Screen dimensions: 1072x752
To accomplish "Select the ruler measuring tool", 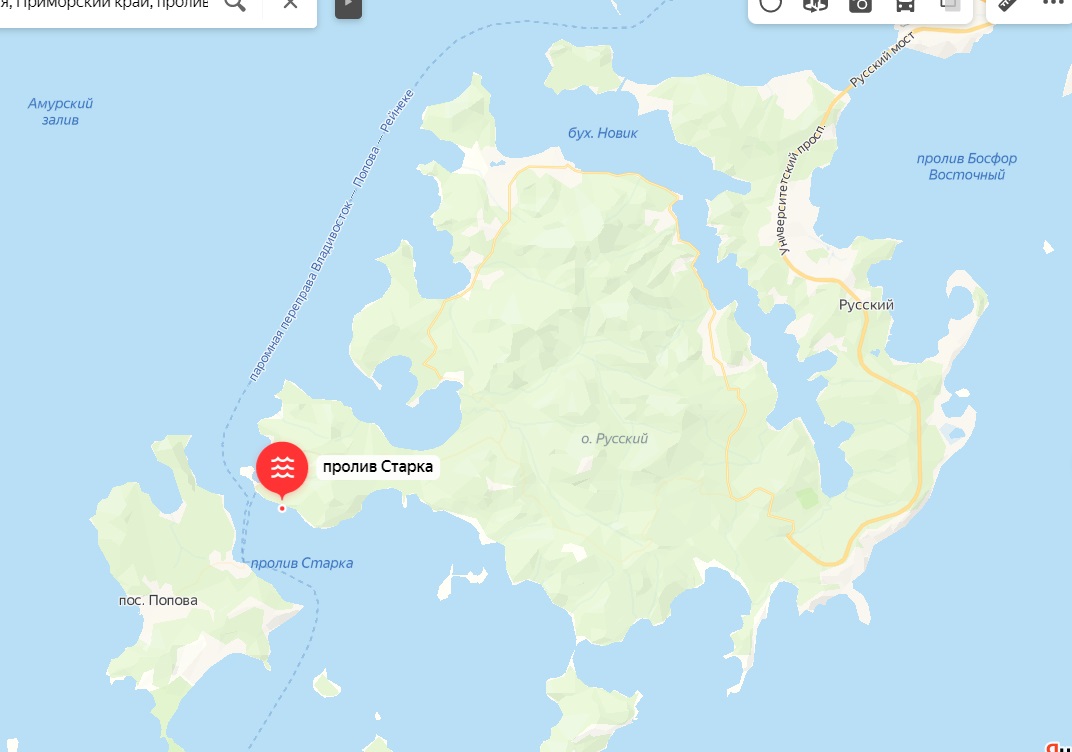I will [x=1008, y=4].
